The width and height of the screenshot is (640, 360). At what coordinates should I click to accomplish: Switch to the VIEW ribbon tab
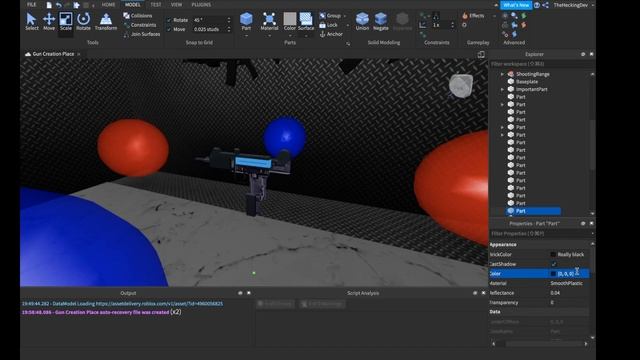(x=176, y=5)
